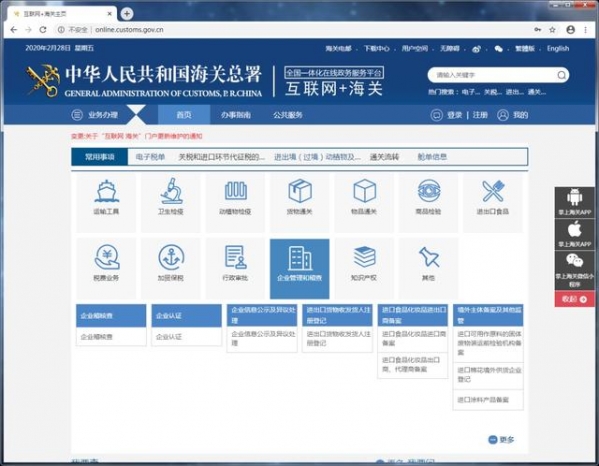Click the browser back arrow
Viewport: 599px width, 466px height.
pyautogui.click(x=14, y=30)
